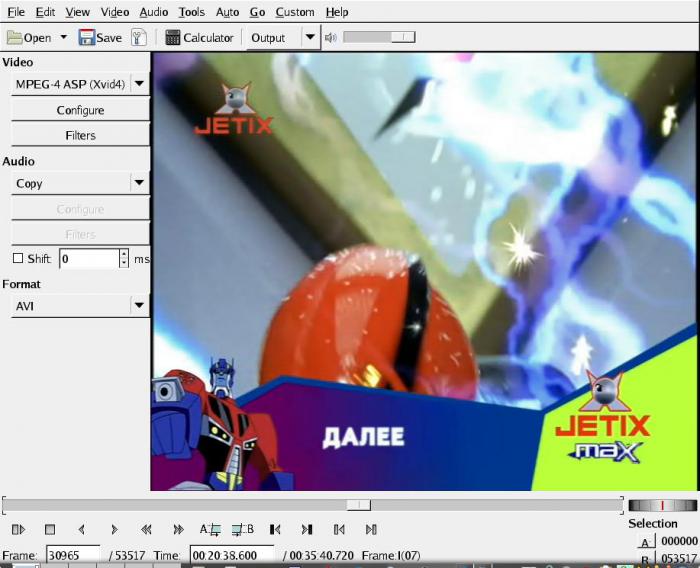Open the Audio menu
The height and width of the screenshot is (568, 700).
(x=154, y=12)
